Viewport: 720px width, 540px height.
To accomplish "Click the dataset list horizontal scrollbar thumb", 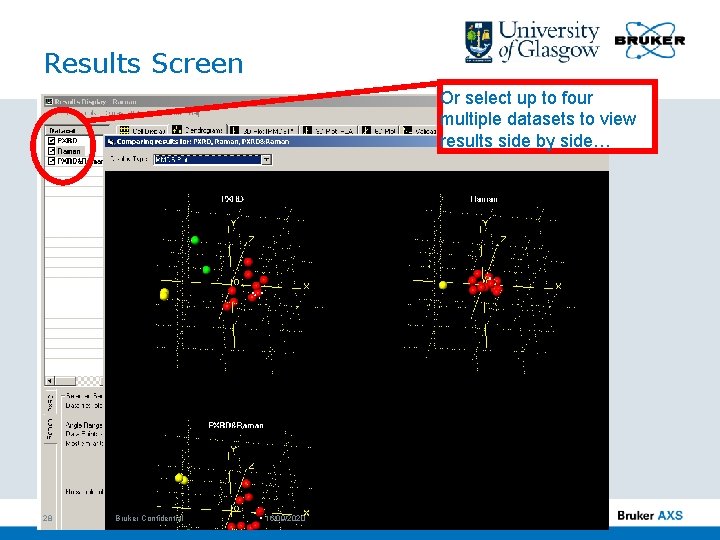I will click(x=65, y=381).
